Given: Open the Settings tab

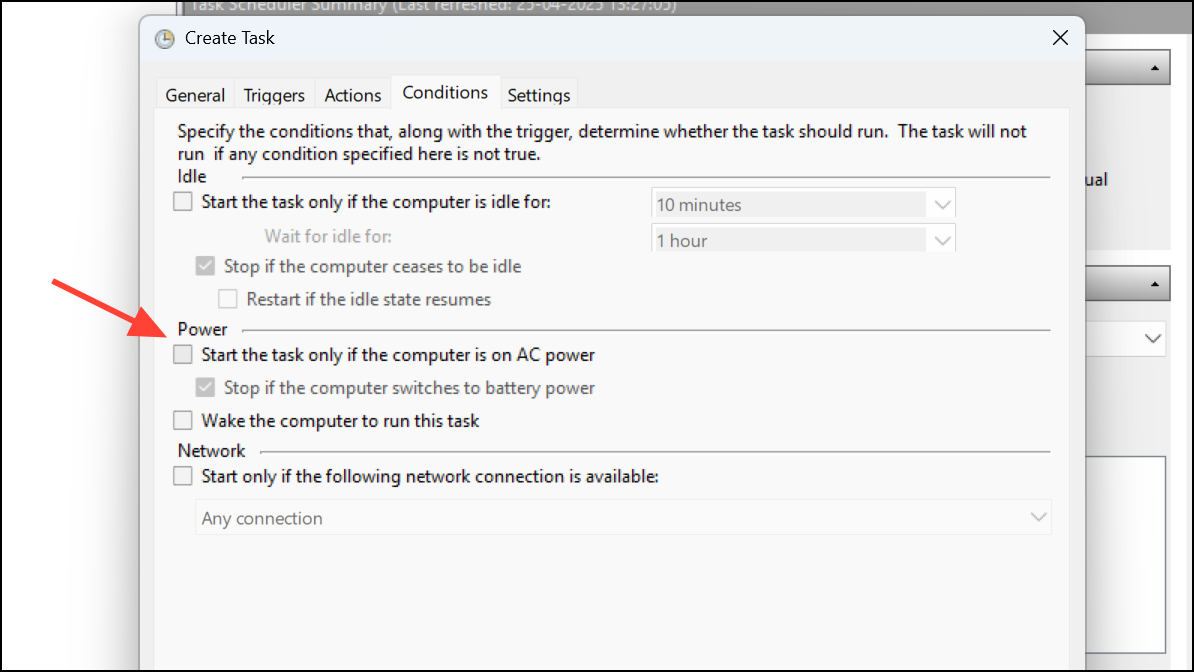Looking at the screenshot, I should tap(538, 95).
